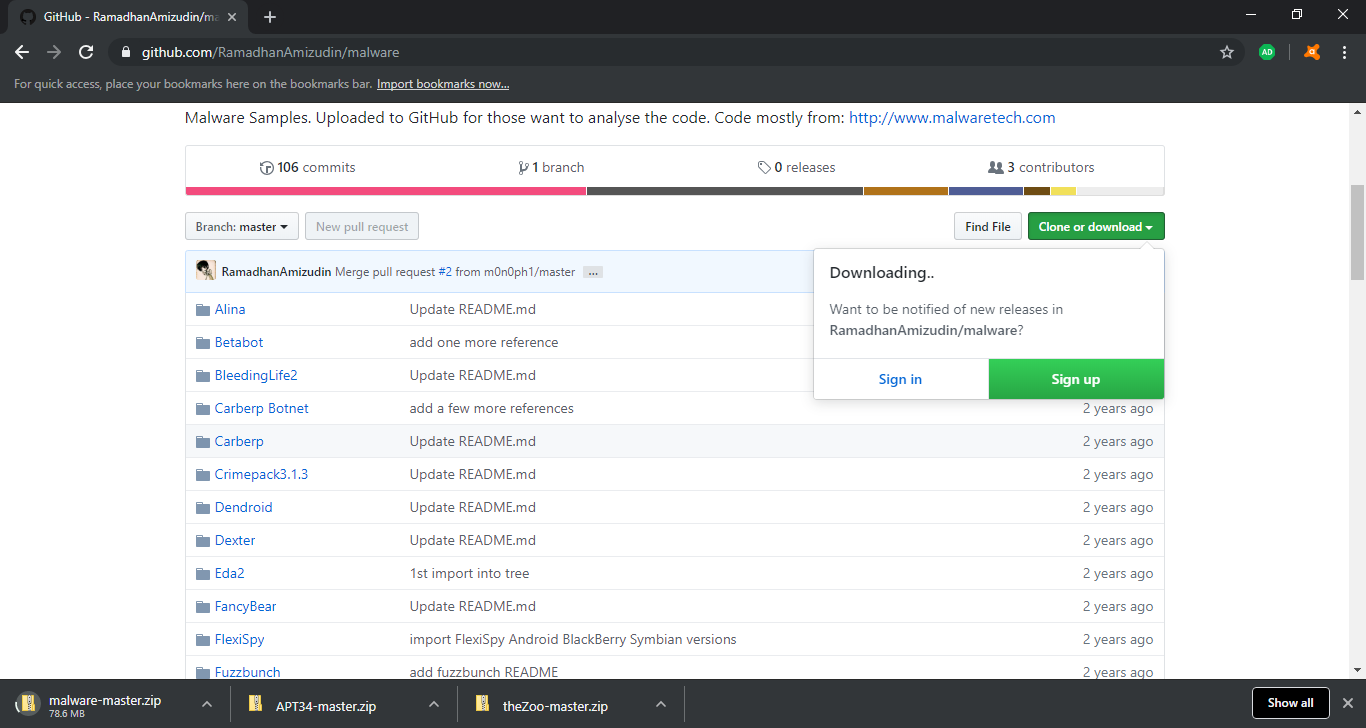Expand the malware-master.zip download options arrow
The width and height of the screenshot is (1366, 728).
click(207, 704)
